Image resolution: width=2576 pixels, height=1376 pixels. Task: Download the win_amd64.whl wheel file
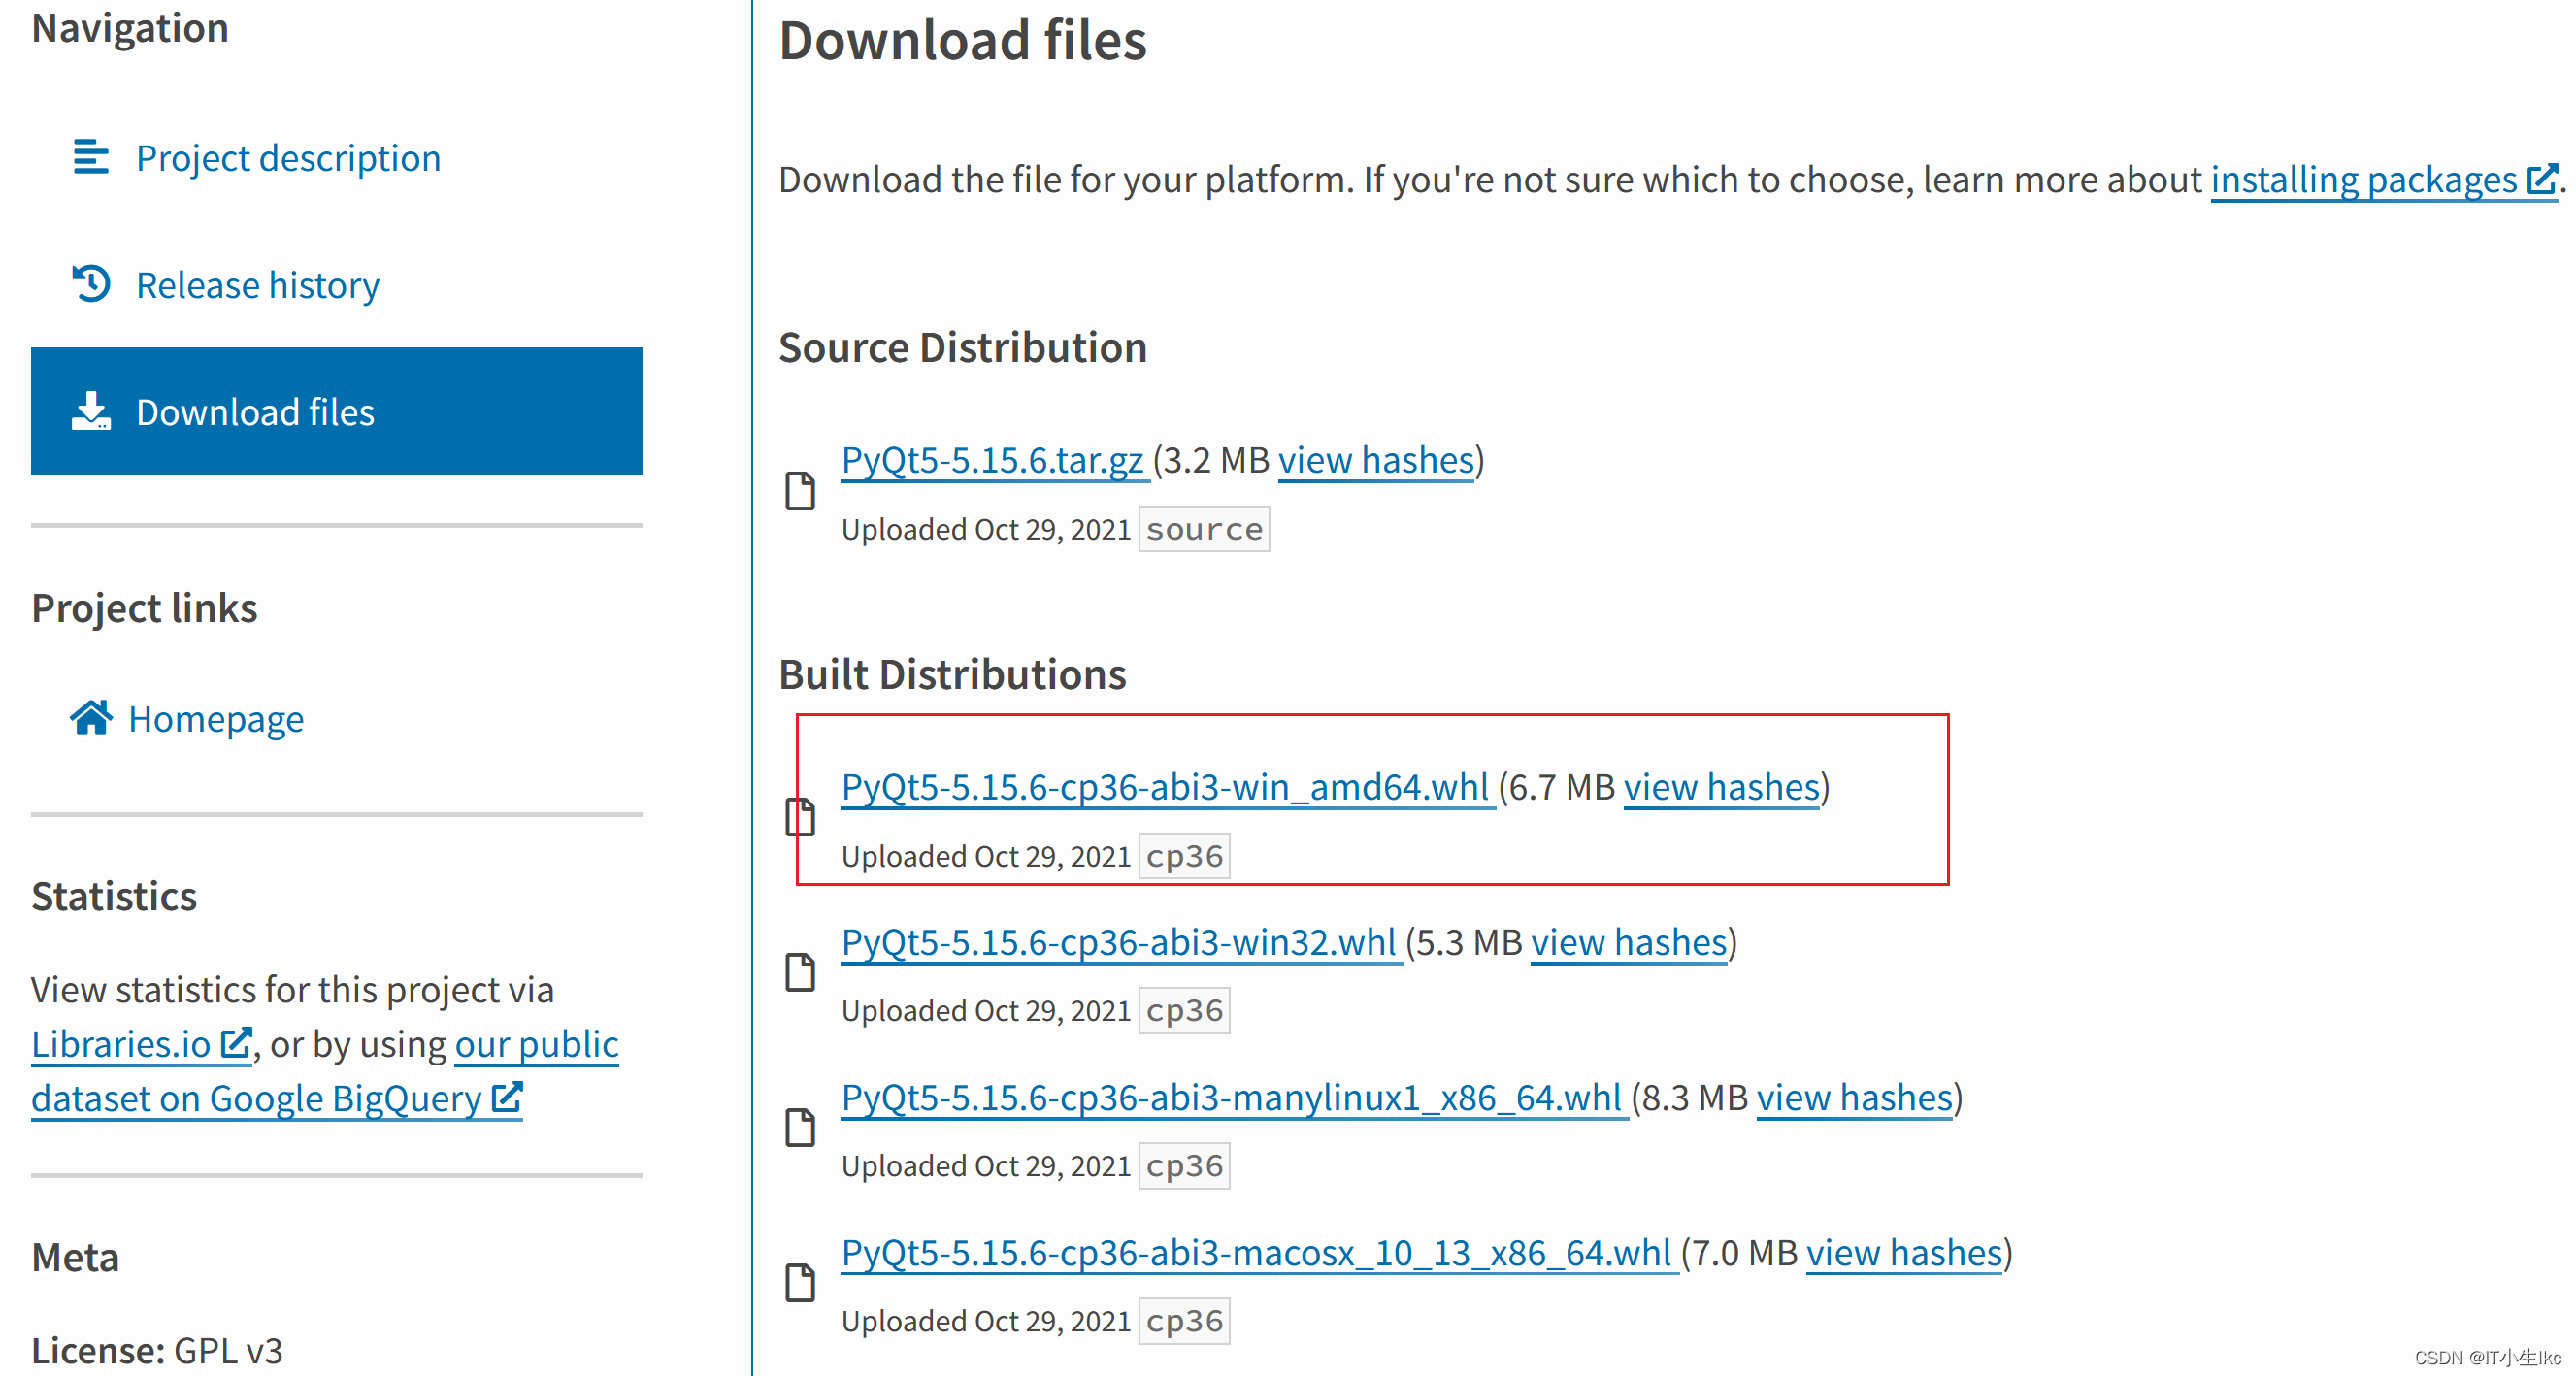[1165, 787]
